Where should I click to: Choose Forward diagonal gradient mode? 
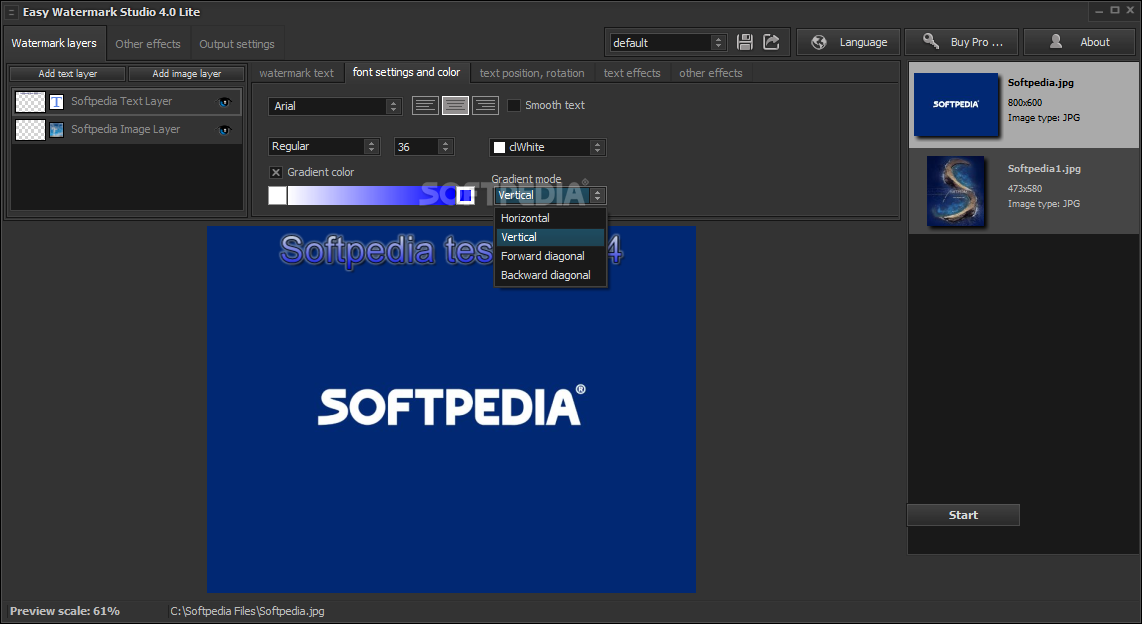pos(550,256)
